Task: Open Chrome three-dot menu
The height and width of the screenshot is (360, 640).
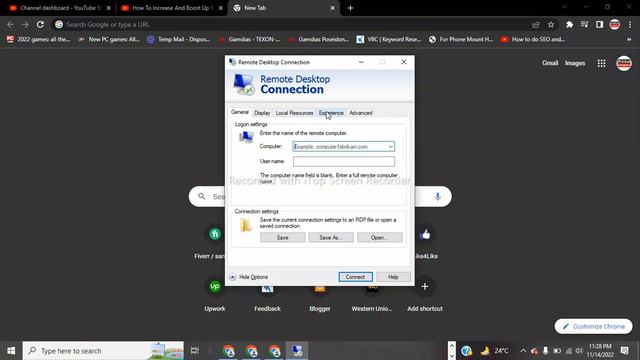Action: 630,24
